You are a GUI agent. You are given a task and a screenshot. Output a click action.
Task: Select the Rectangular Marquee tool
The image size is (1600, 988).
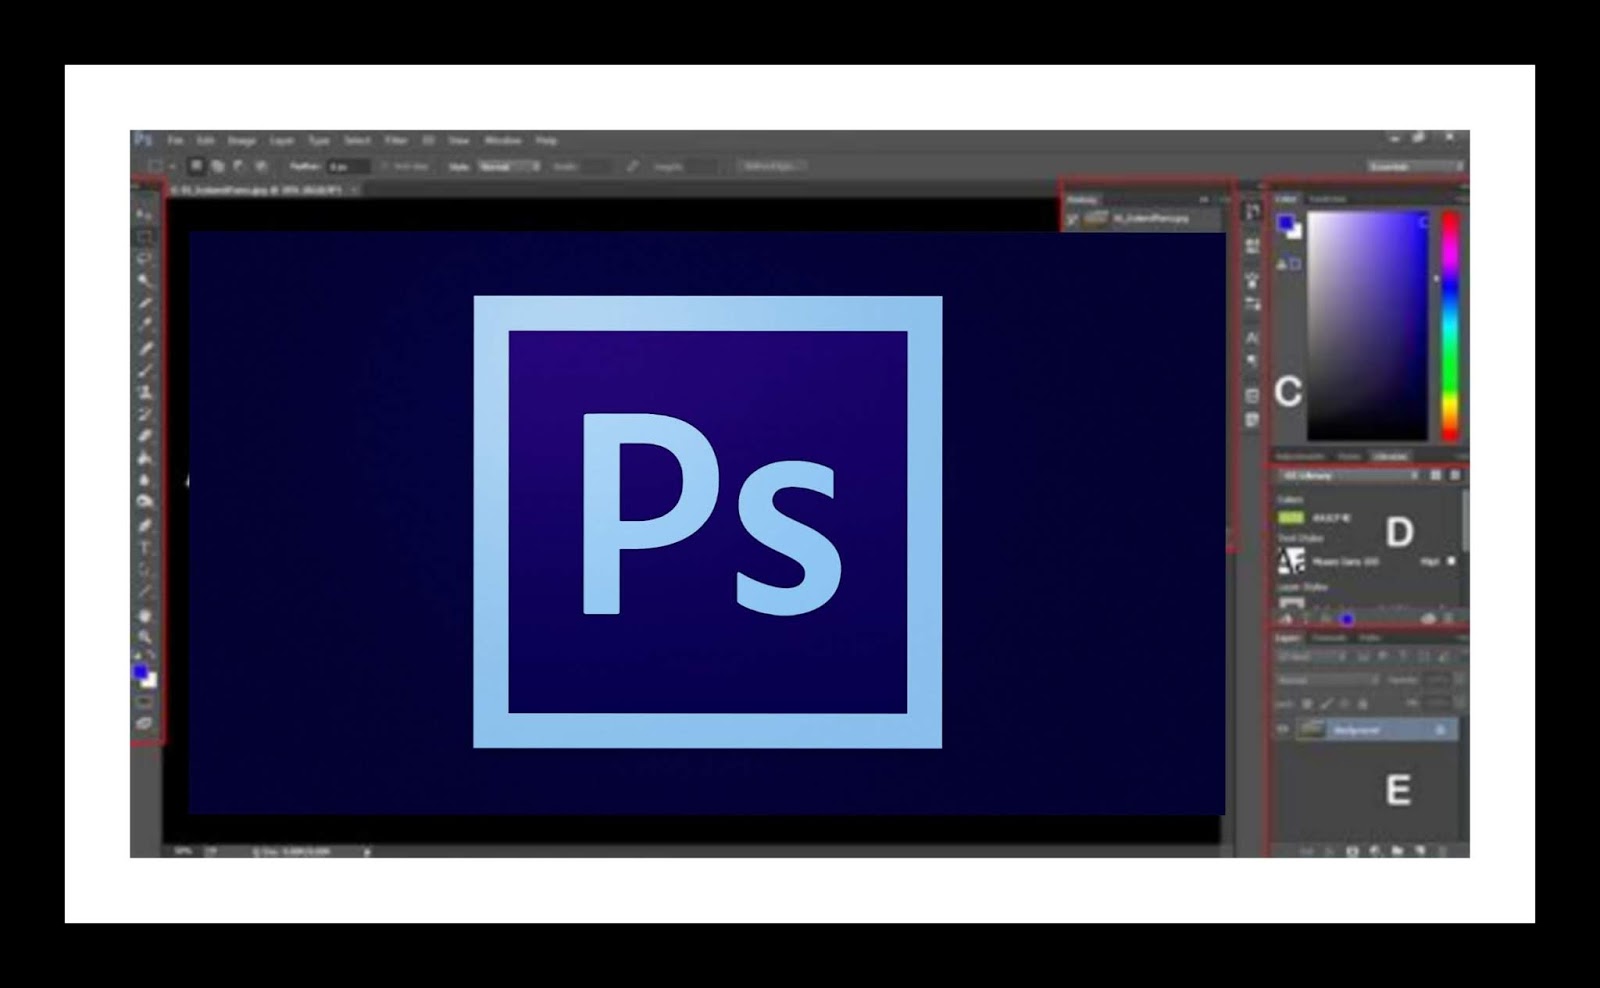click(x=146, y=236)
